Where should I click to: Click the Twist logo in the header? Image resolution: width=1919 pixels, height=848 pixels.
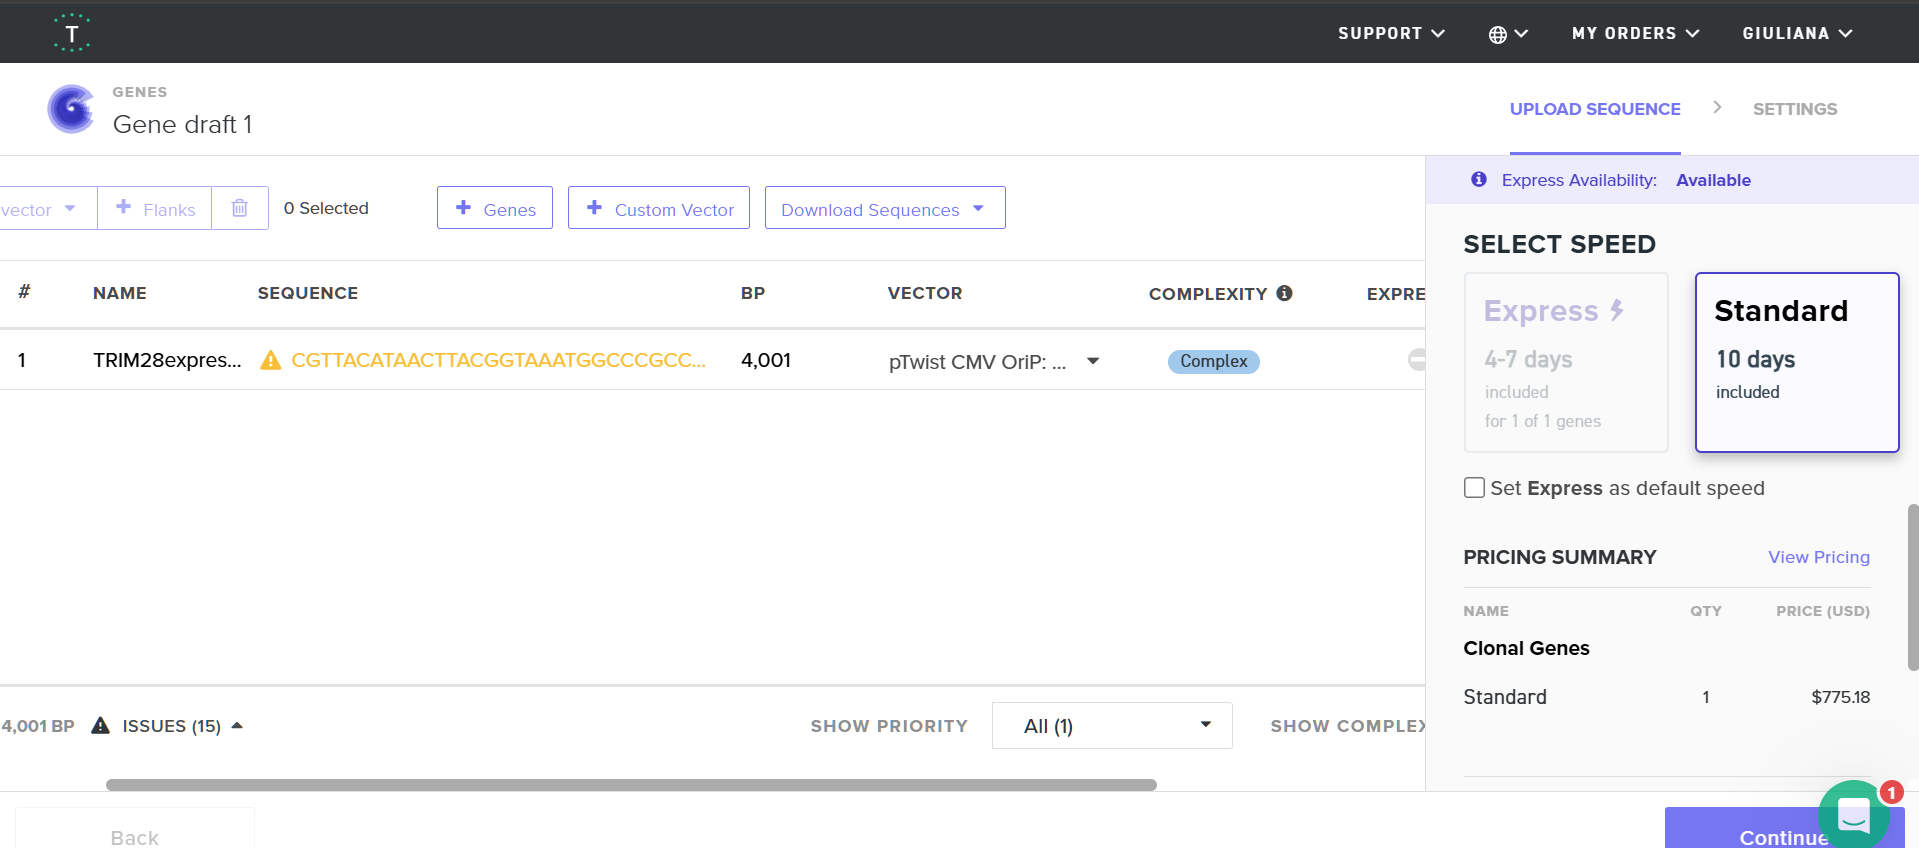point(71,33)
